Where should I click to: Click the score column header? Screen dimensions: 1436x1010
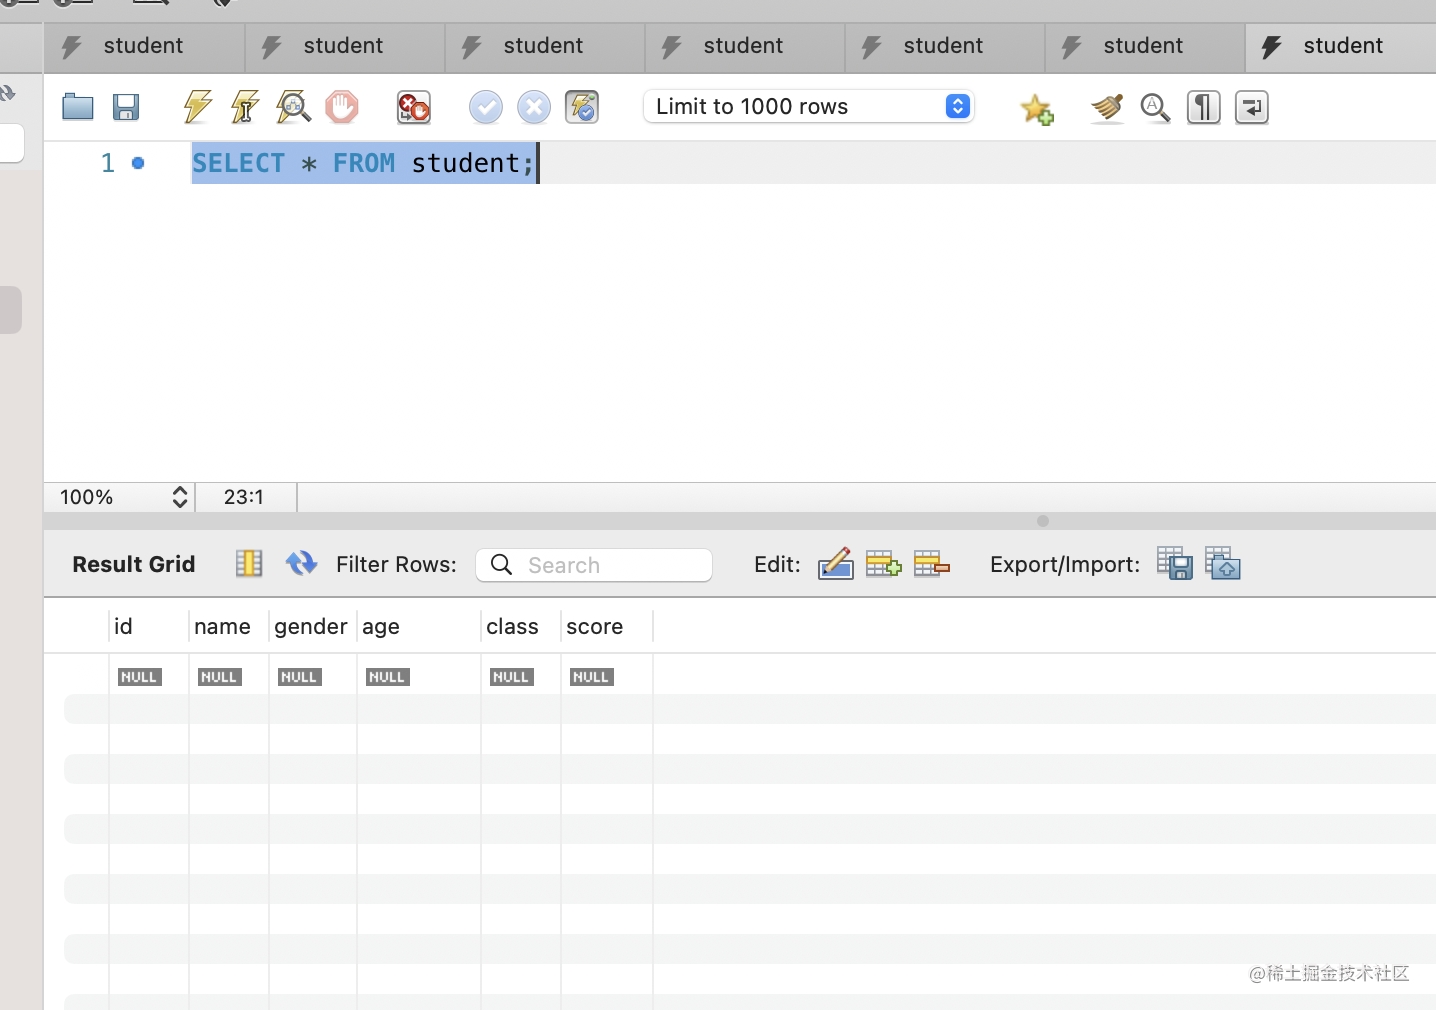click(607, 627)
